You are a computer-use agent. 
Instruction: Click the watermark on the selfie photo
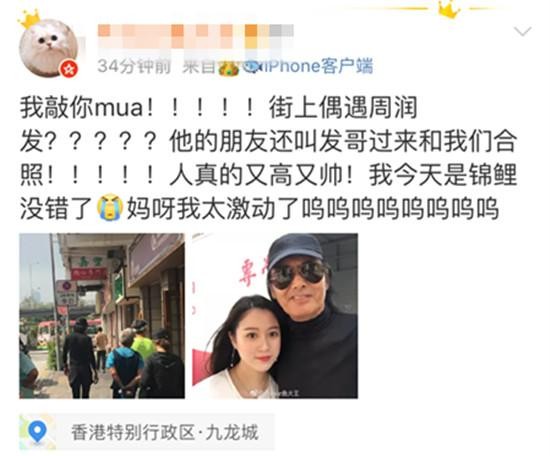[x=276, y=393]
